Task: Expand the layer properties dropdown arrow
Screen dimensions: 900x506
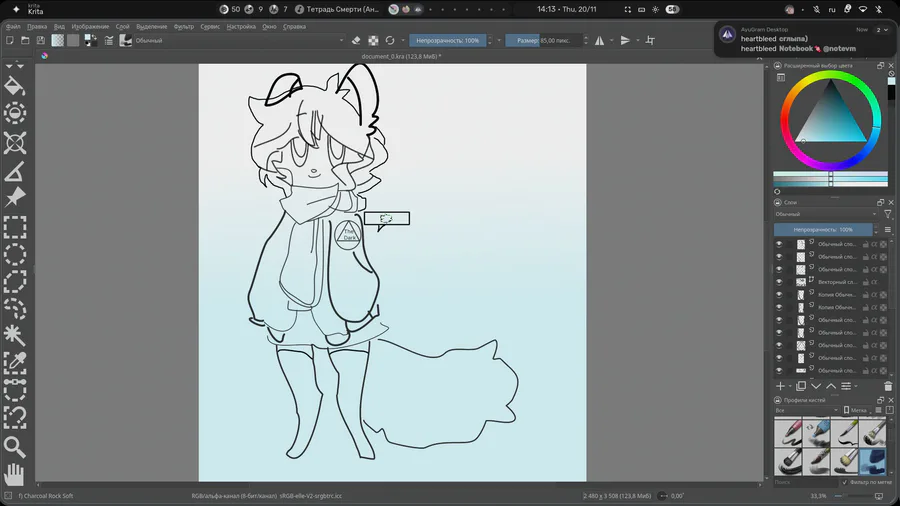Action: [856, 386]
